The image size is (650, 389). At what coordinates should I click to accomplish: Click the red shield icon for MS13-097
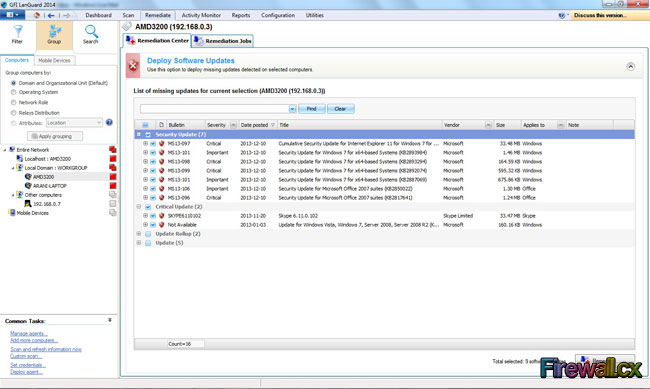tap(162, 143)
